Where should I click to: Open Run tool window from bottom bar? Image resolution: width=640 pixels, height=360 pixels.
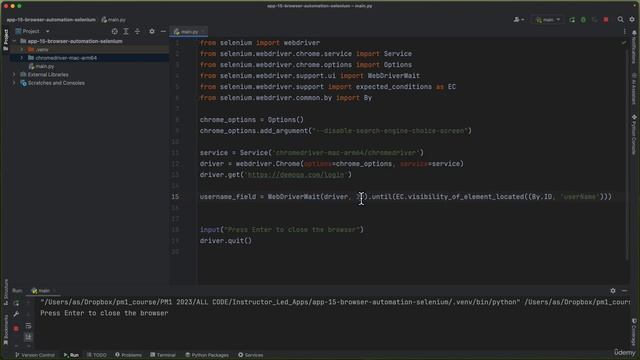(x=71, y=355)
